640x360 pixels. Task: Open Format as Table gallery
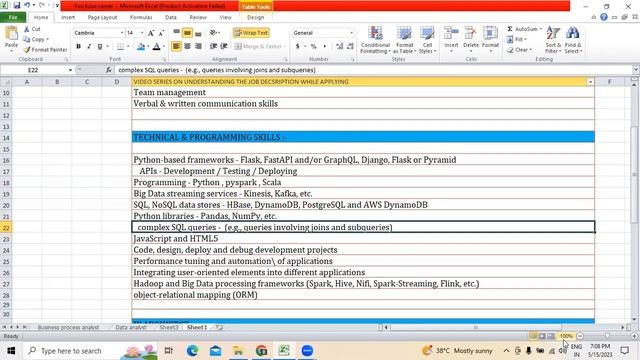tap(404, 40)
